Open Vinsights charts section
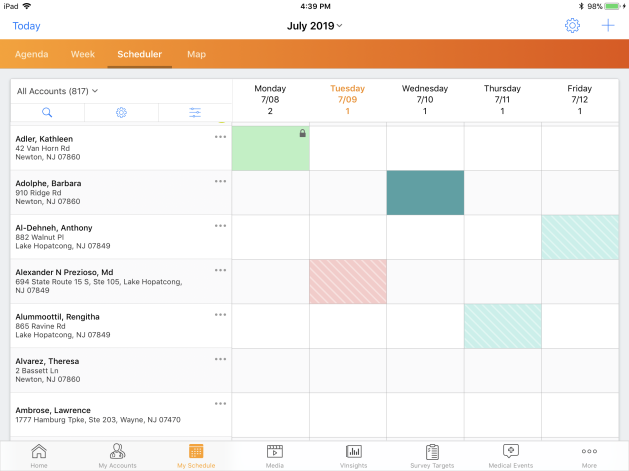The image size is (629, 471). (x=353, y=455)
